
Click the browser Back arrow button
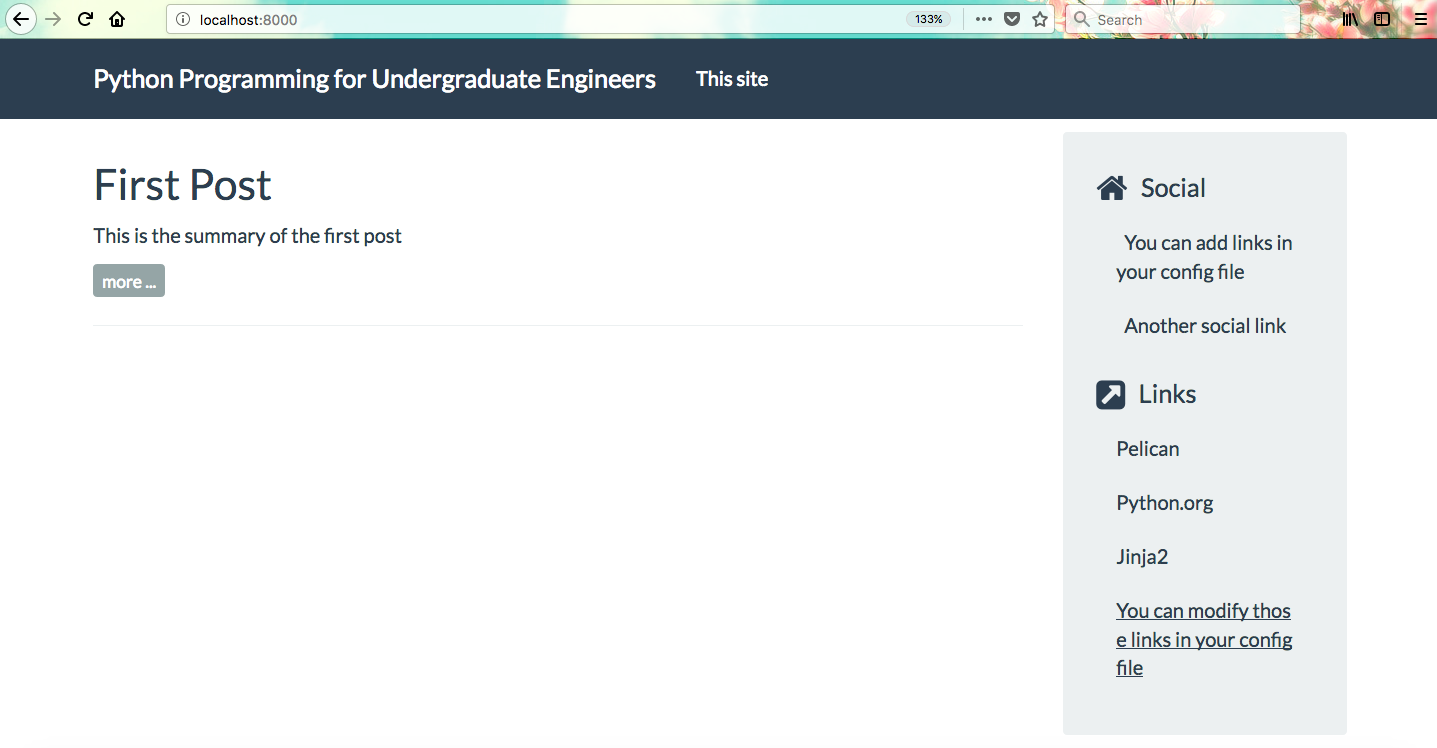[x=21, y=19]
